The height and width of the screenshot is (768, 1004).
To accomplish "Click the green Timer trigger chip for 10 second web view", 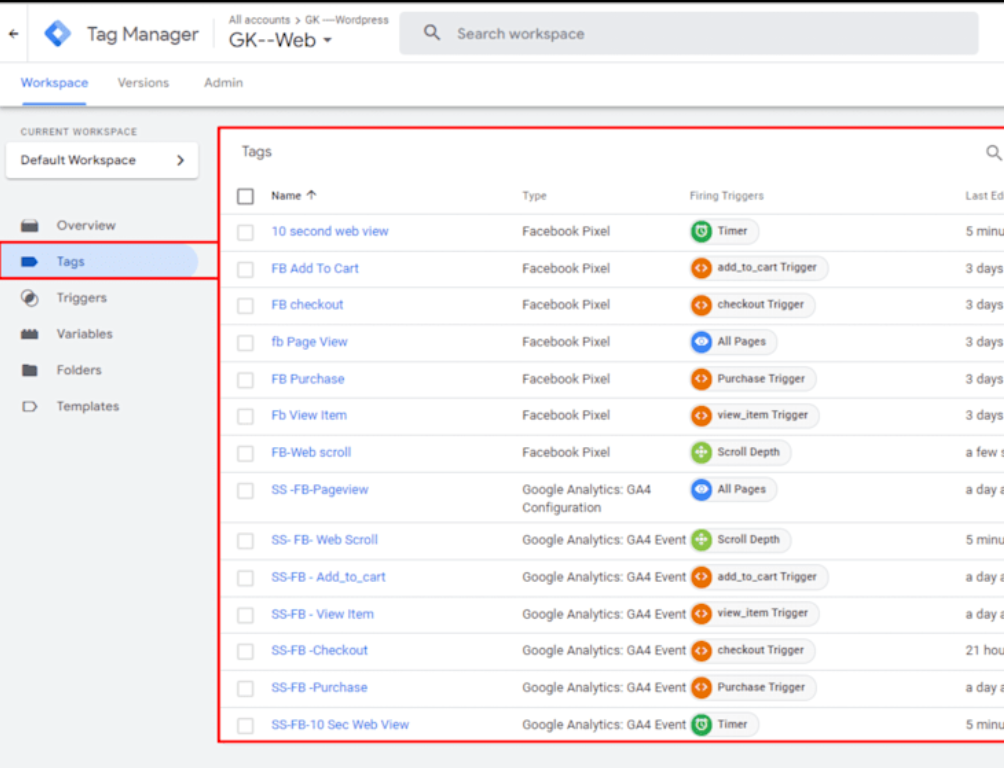I will [724, 231].
